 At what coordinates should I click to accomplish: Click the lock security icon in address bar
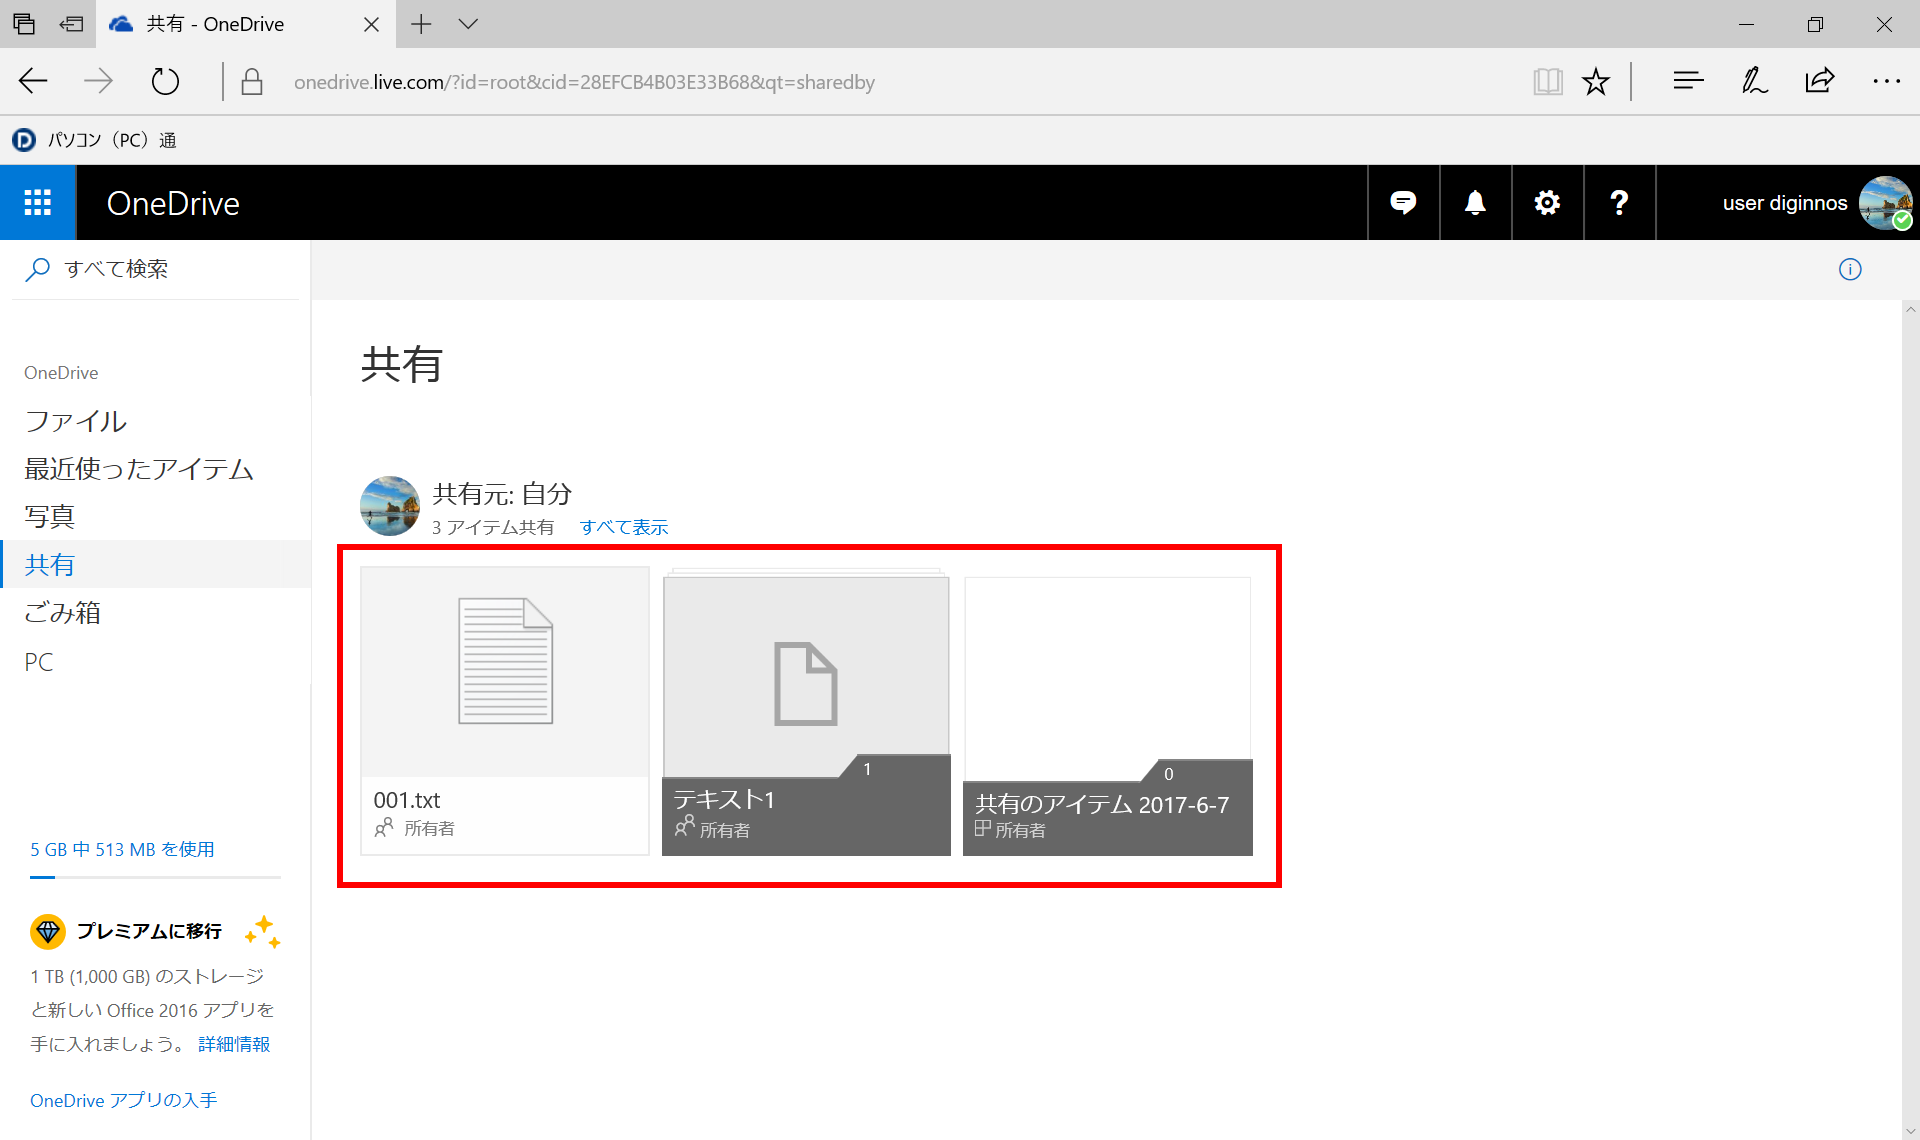[252, 82]
